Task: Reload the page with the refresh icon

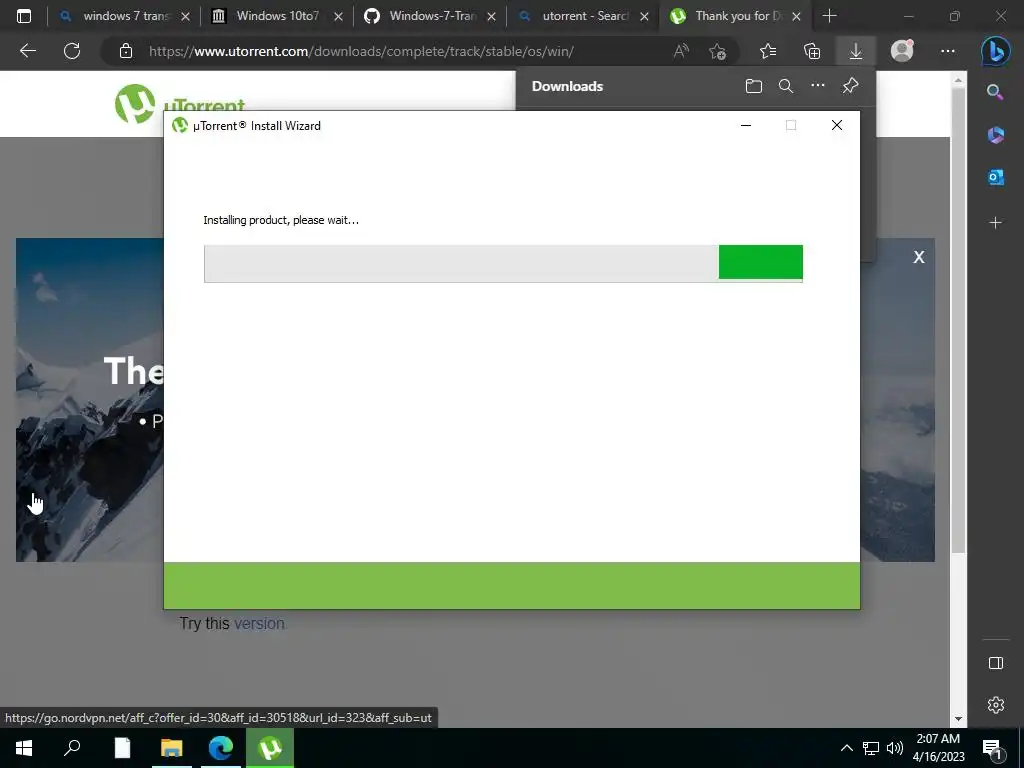Action: [x=72, y=51]
